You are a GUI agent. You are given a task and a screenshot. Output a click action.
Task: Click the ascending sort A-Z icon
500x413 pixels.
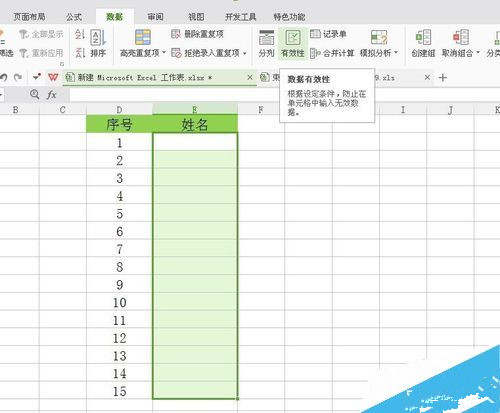80,34
